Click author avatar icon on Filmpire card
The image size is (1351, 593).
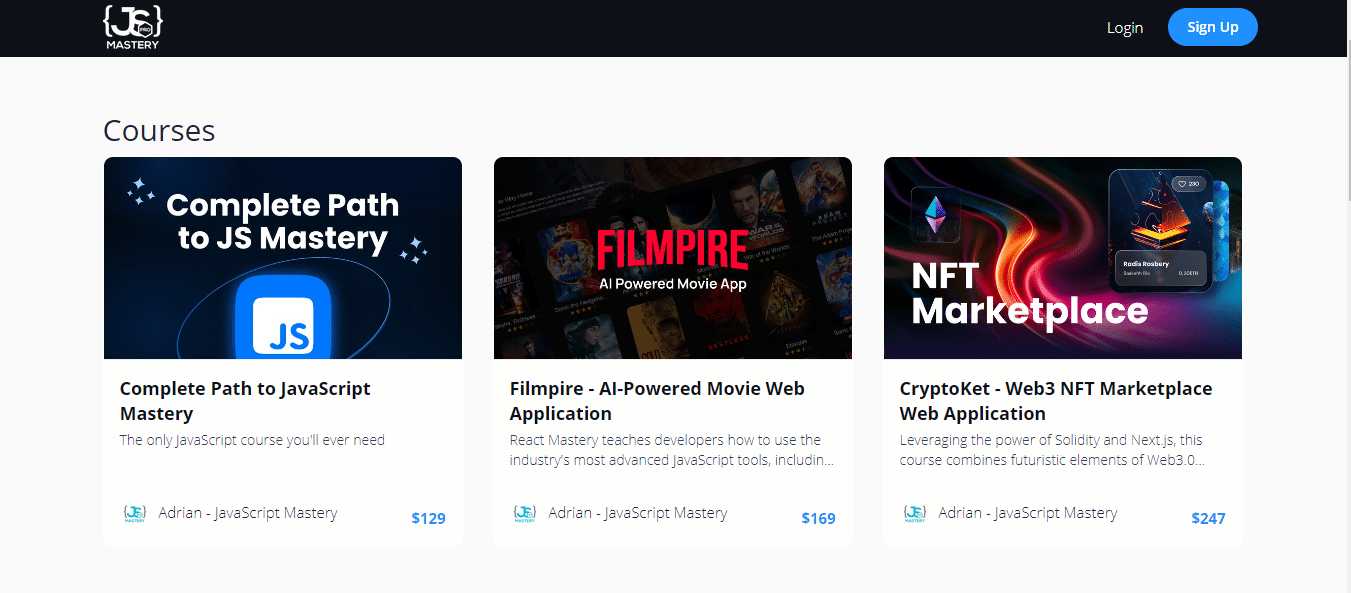point(524,513)
